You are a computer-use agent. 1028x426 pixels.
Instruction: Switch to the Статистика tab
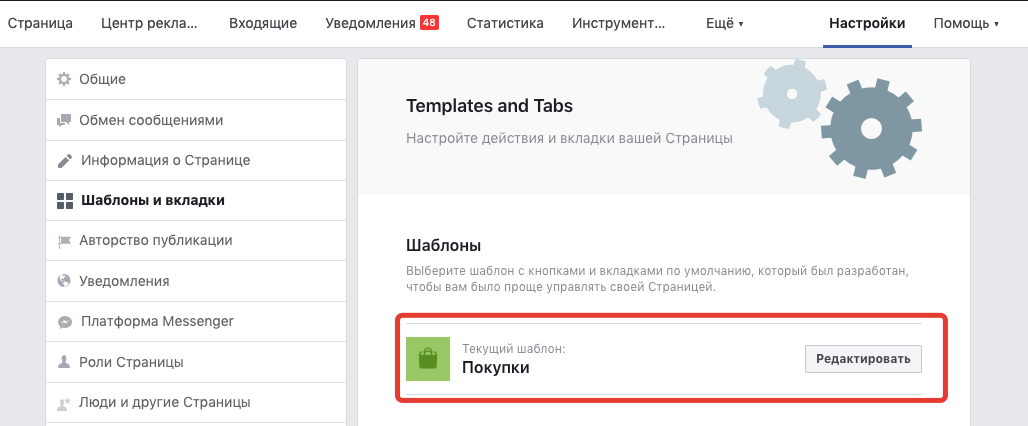pos(505,24)
